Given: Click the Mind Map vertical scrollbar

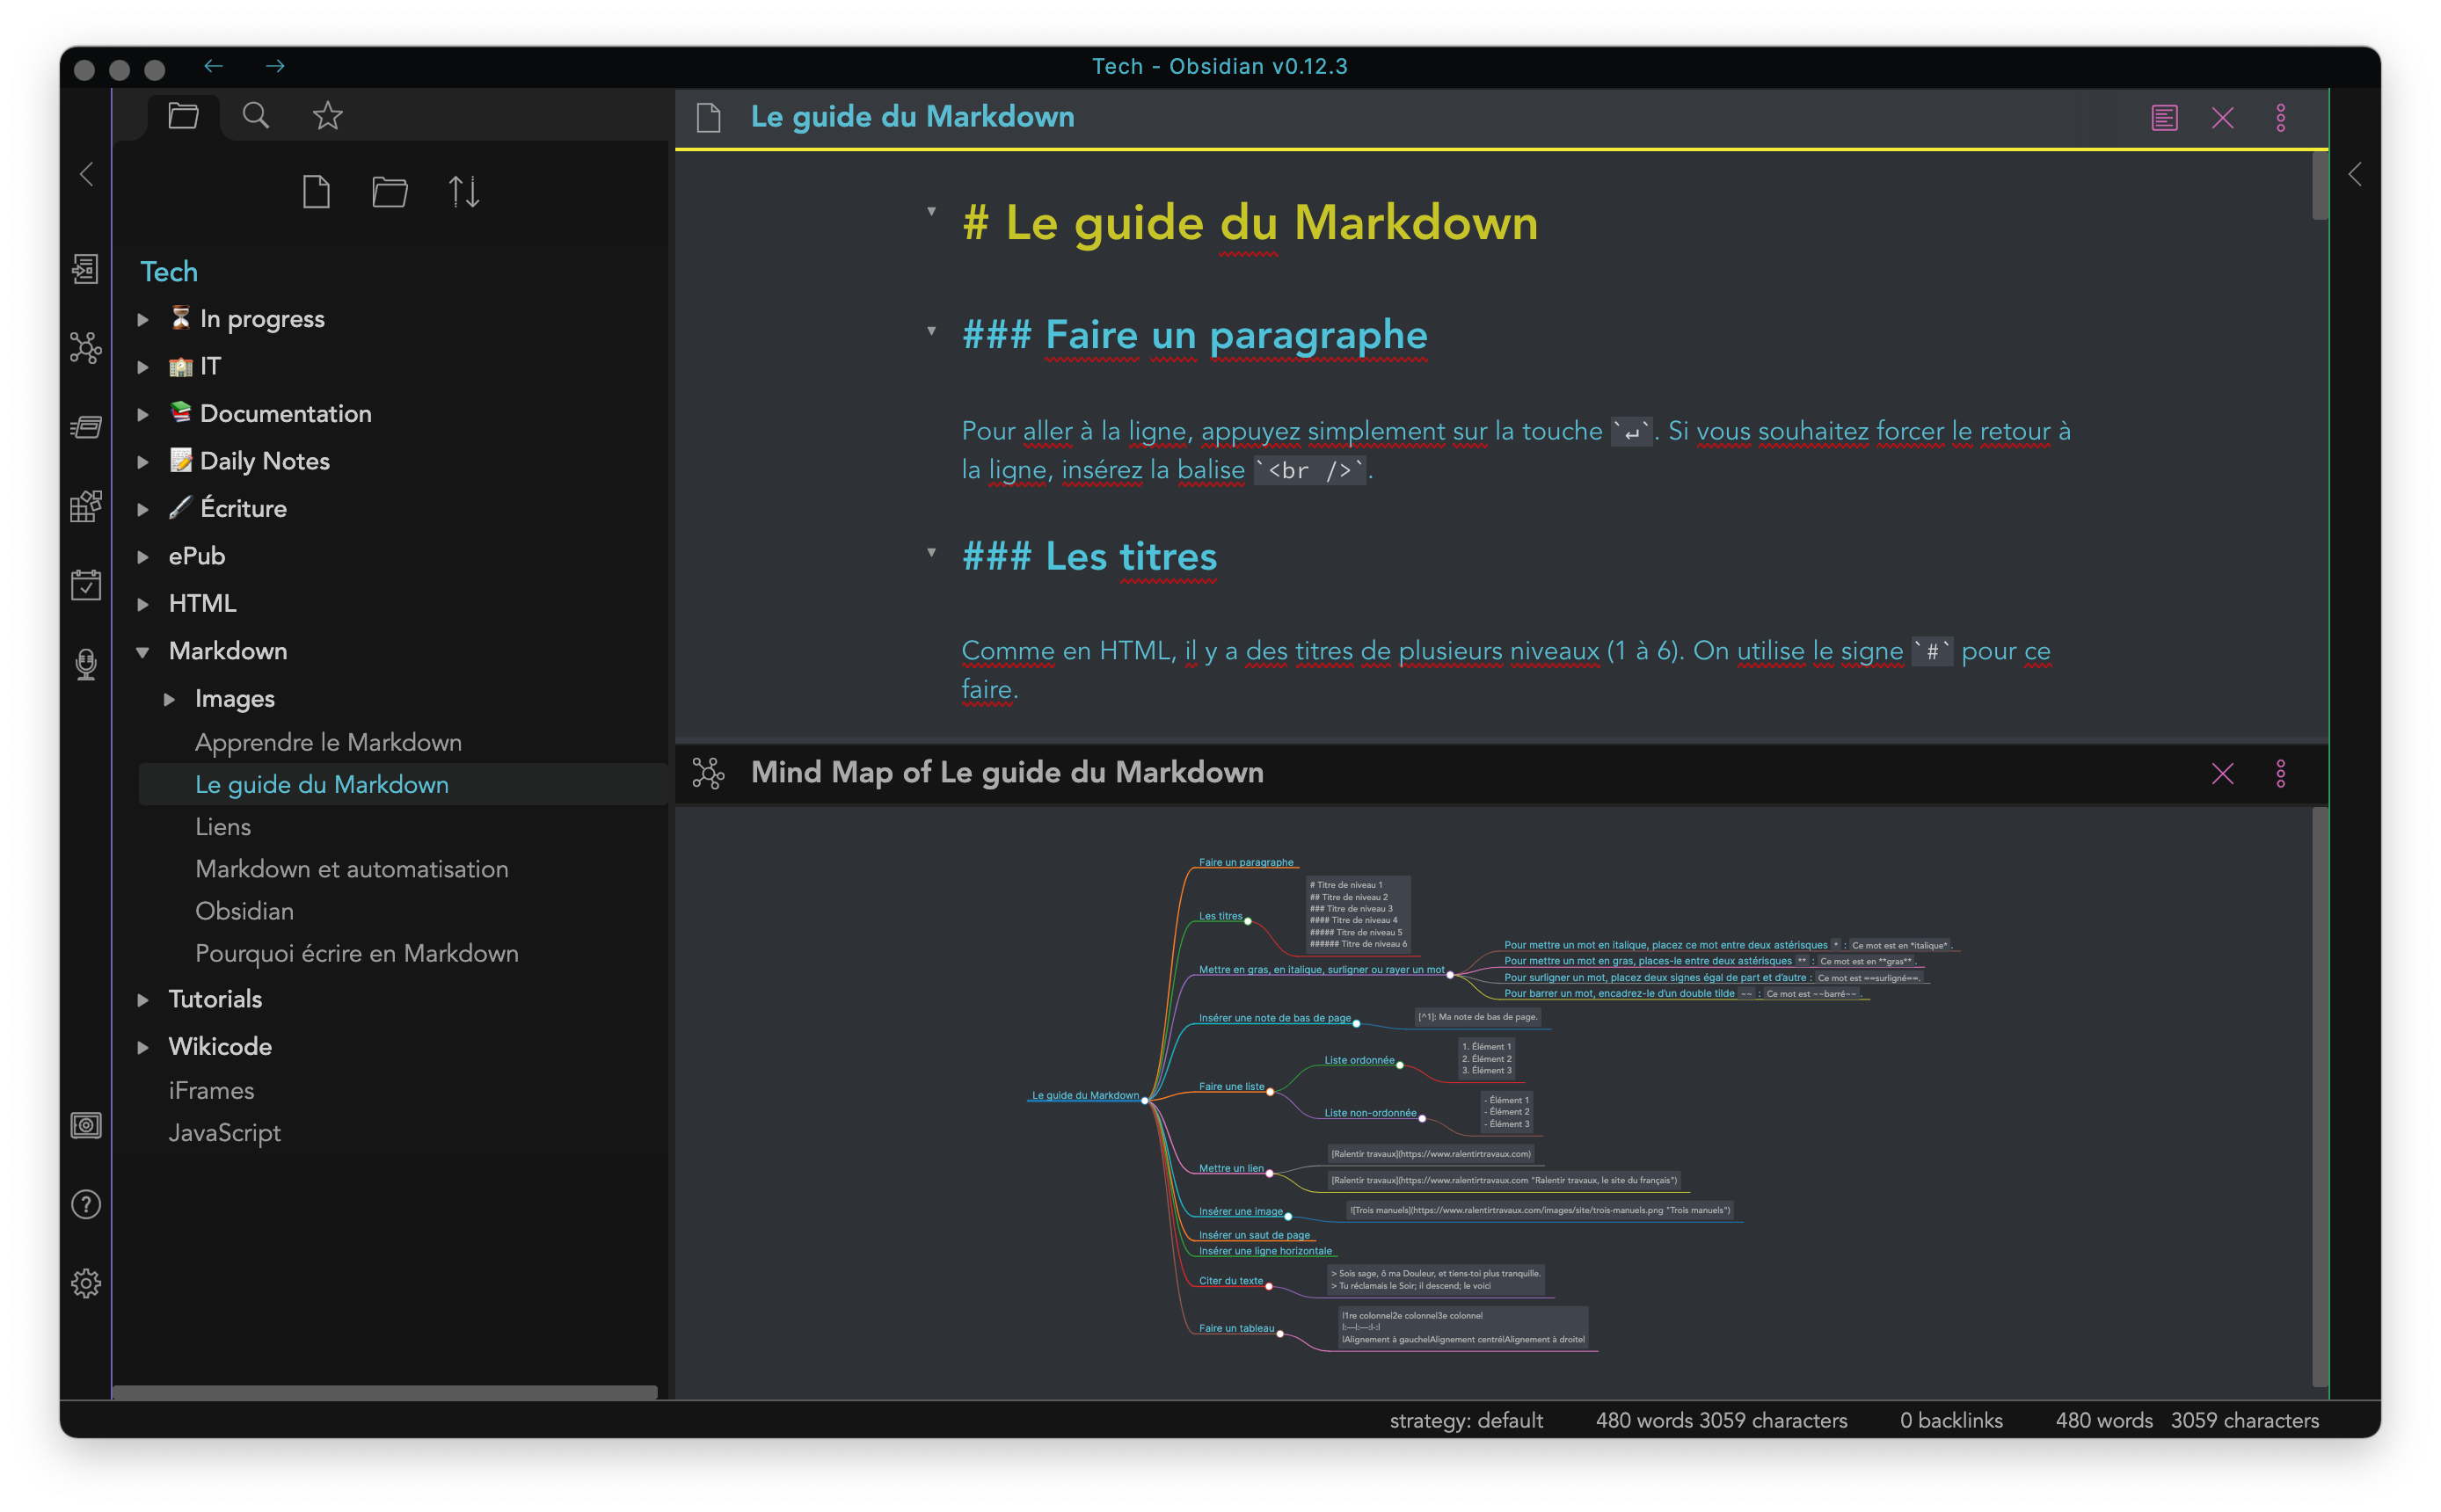Looking at the screenshot, I should click(2319, 1097).
